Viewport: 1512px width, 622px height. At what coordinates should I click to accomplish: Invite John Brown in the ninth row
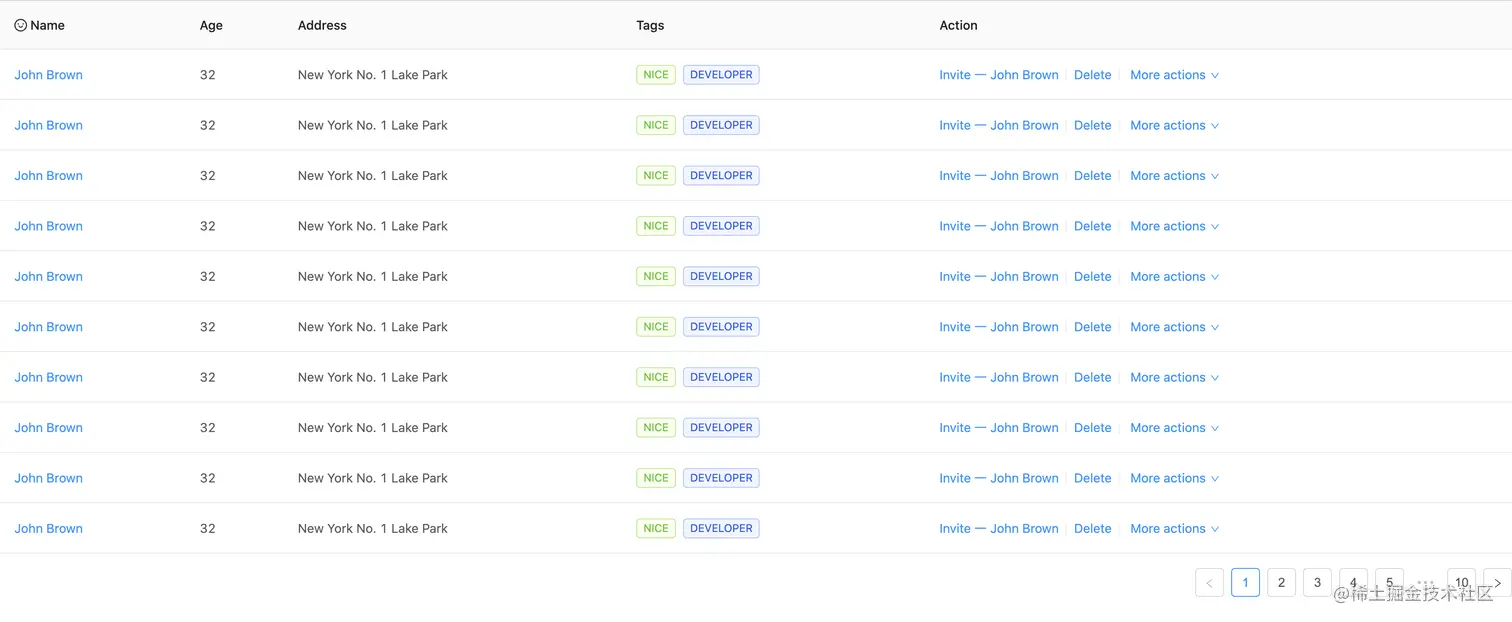[998, 478]
